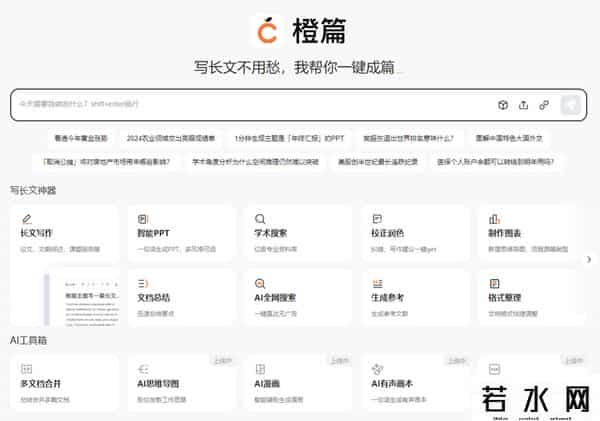The image size is (600, 421).
Task: Open the AI有声画本 tool card
Action: pos(416,384)
